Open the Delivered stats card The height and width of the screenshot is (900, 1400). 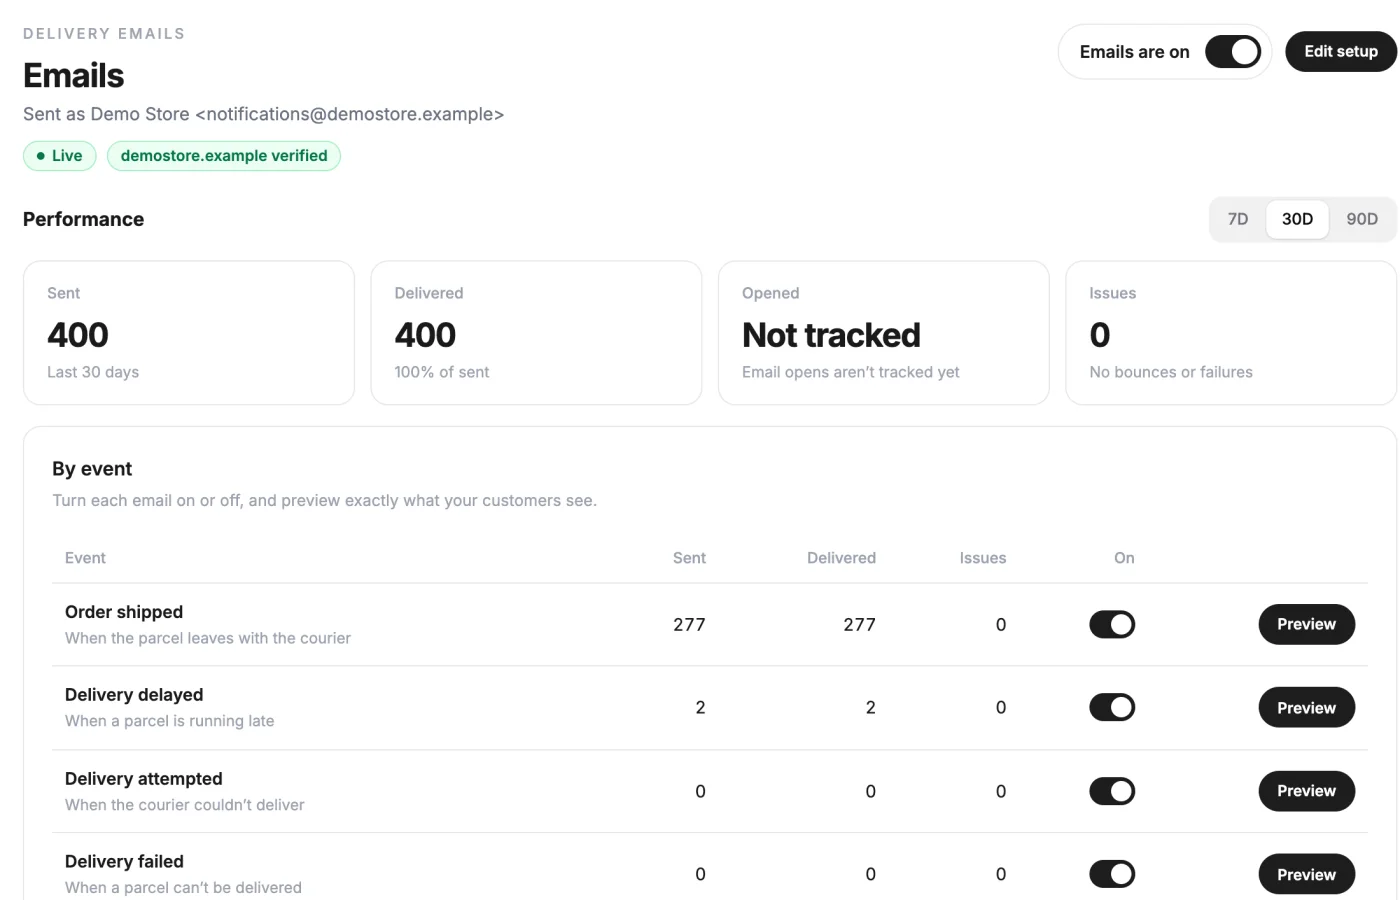(536, 333)
